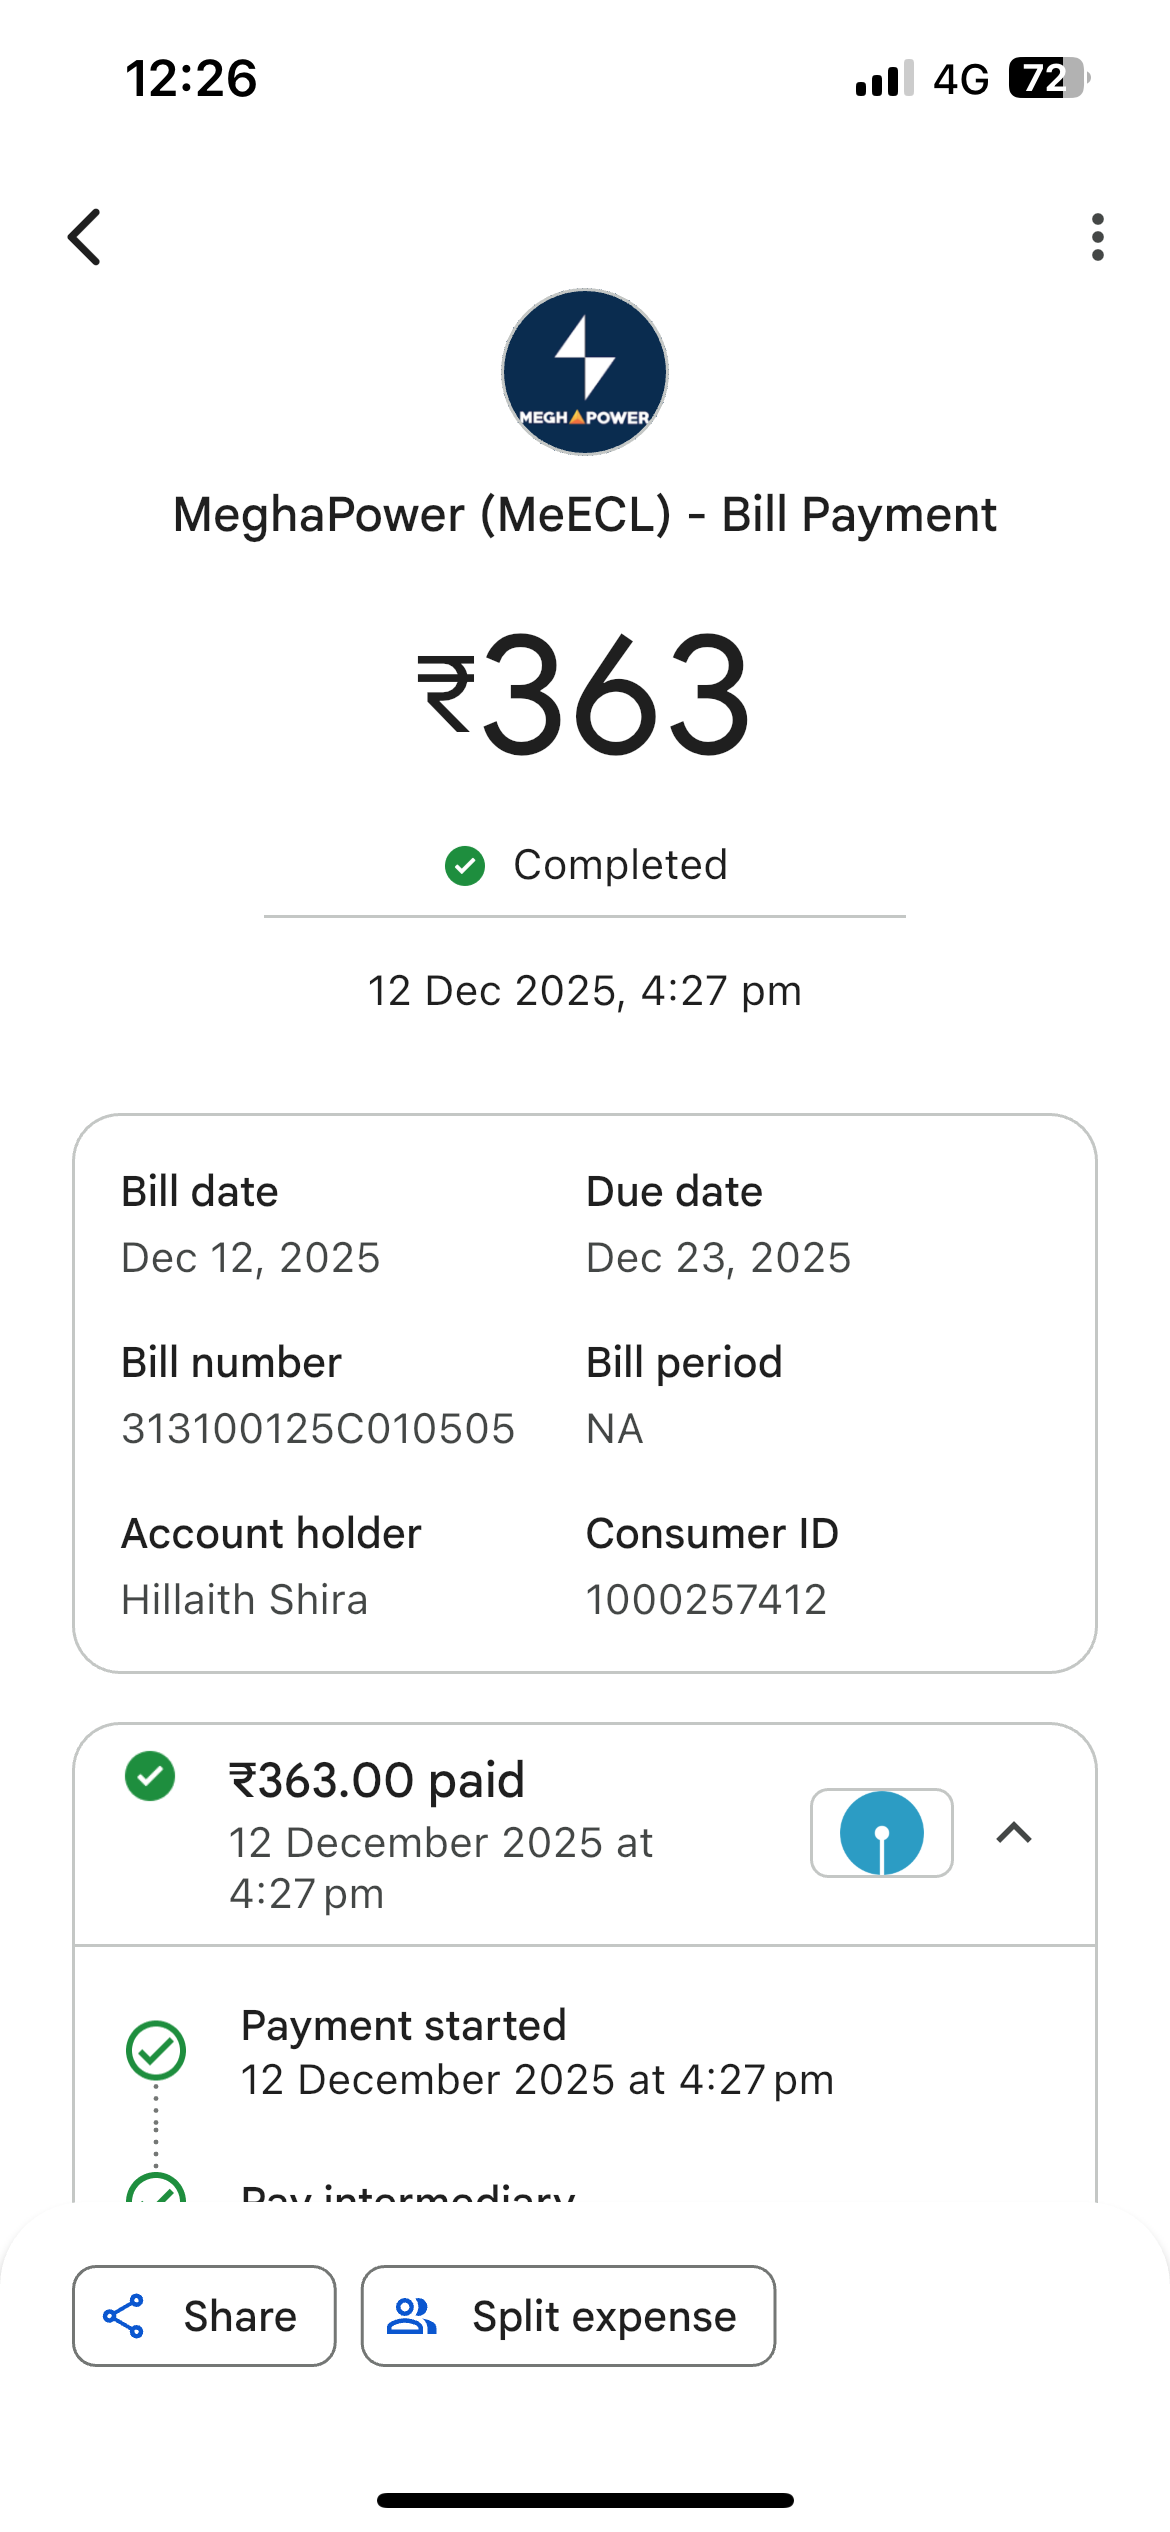Tap the Payment started timeline entry

point(537,2052)
